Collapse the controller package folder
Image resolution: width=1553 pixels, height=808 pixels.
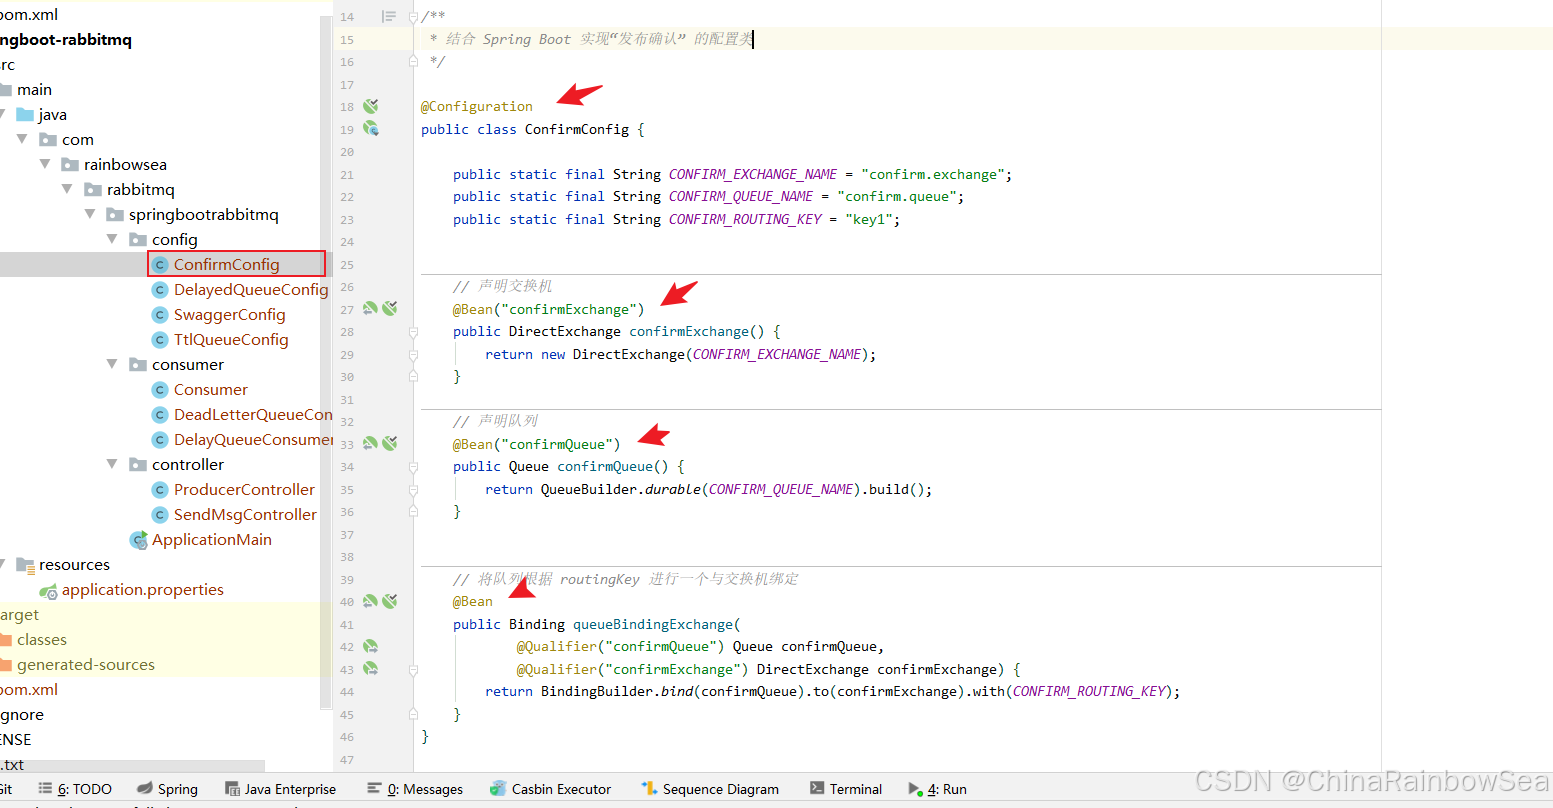coord(112,464)
